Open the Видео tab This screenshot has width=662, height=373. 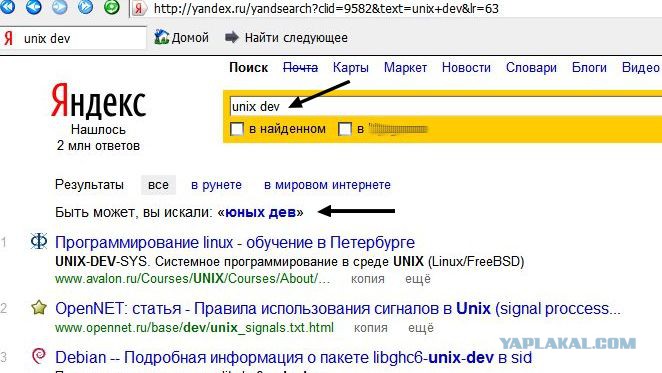[x=640, y=68]
